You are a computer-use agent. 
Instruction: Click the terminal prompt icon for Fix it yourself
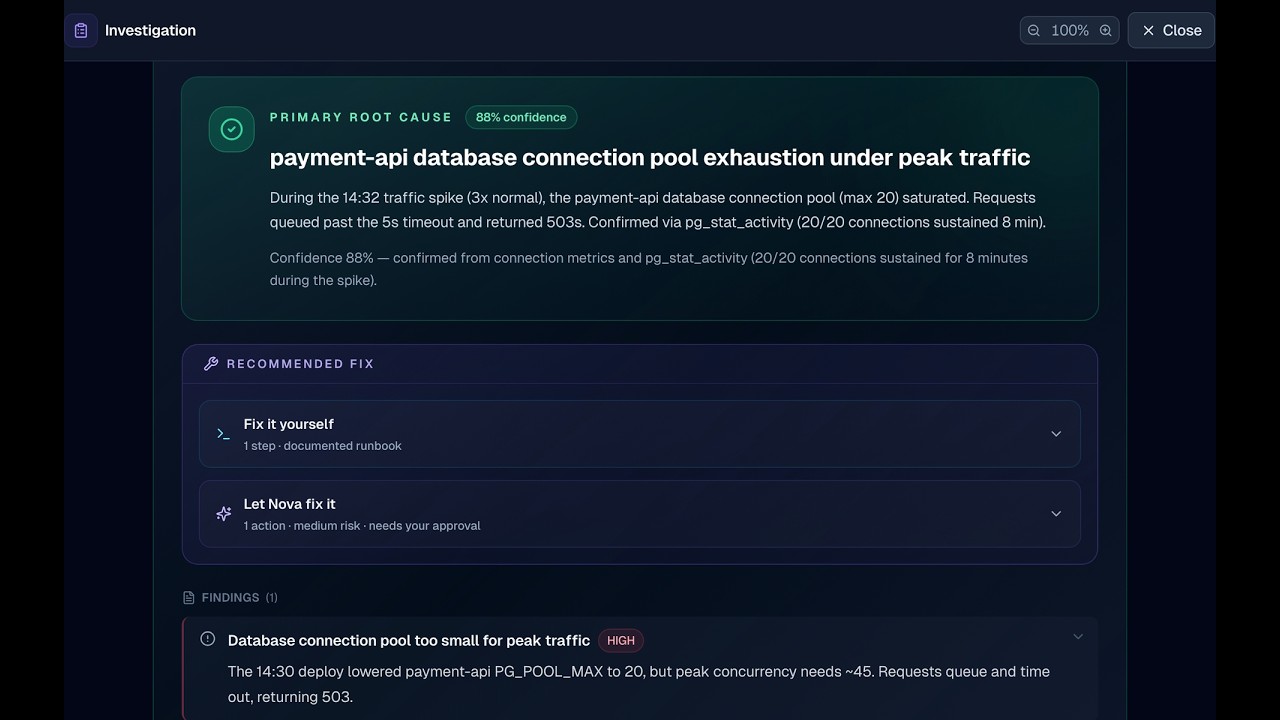click(x=223, y=434)
